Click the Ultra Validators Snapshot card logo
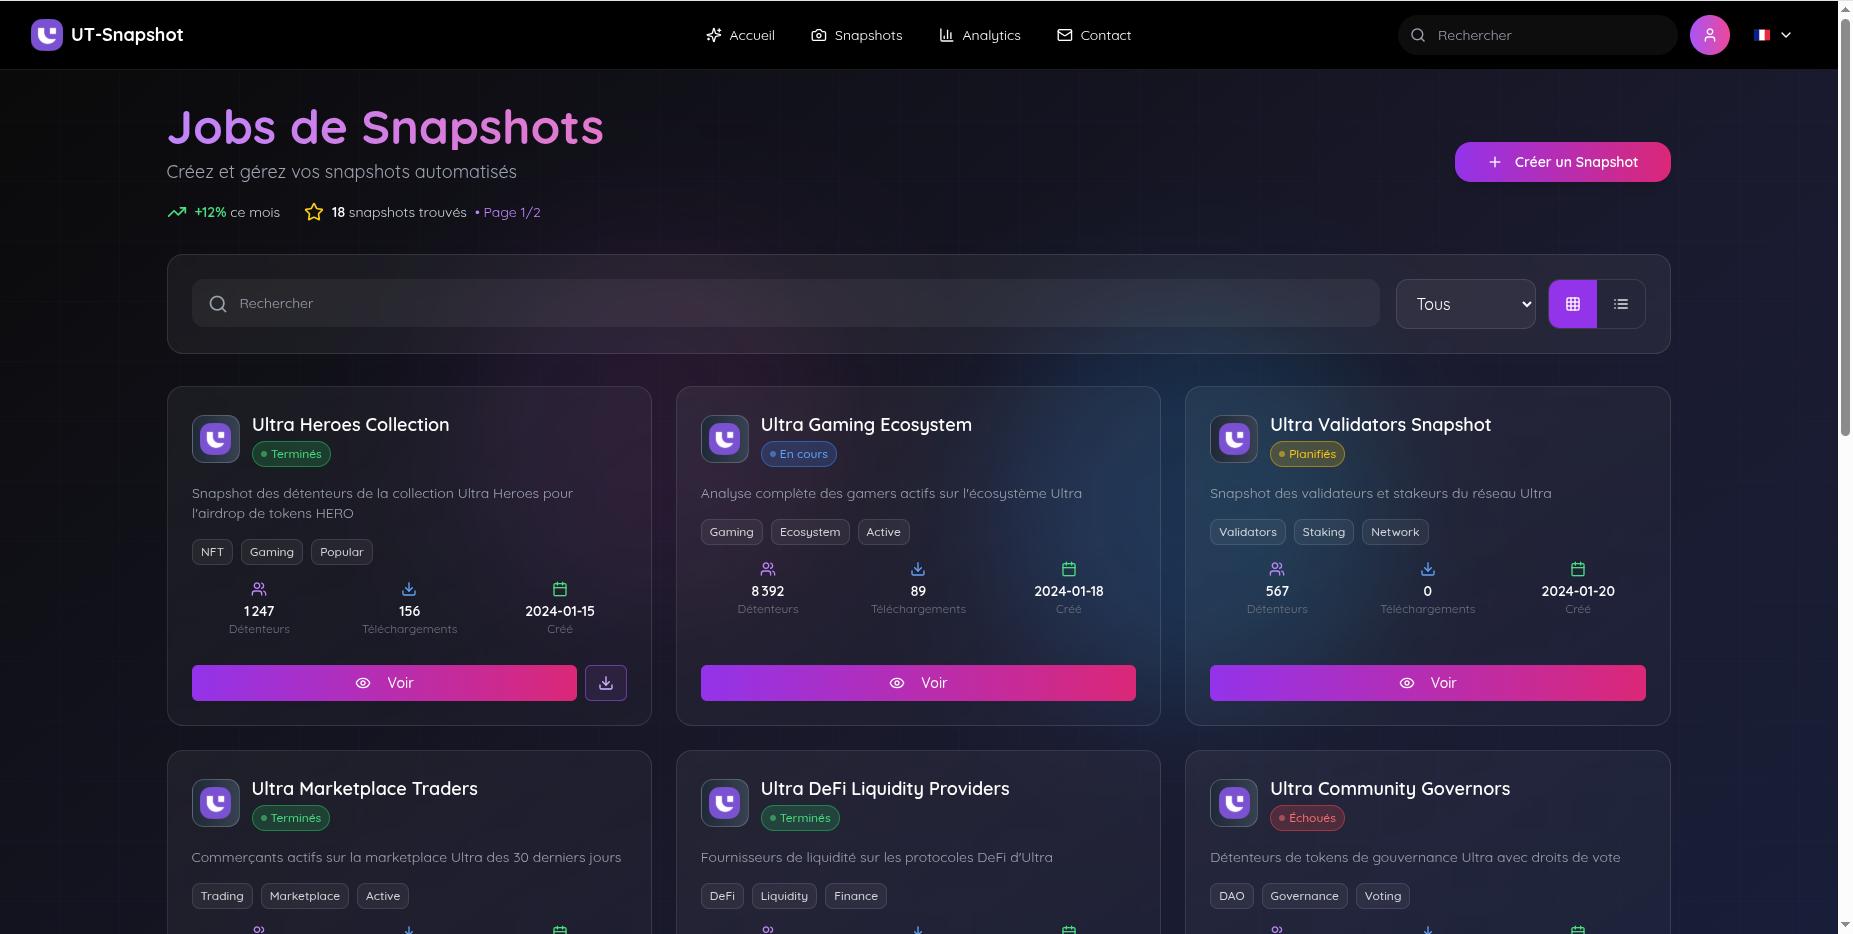 (x=1233, y=439)
